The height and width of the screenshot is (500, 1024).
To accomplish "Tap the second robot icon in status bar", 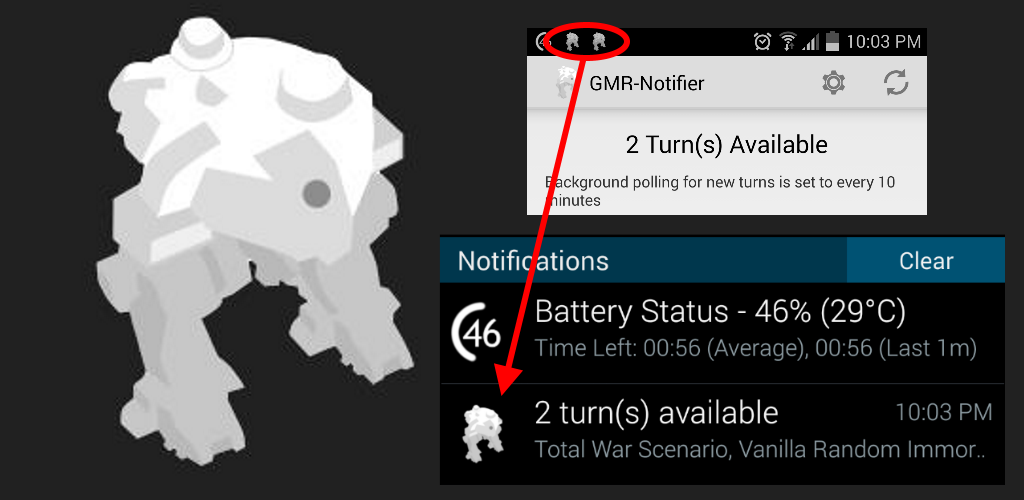I will pos(599,42).
